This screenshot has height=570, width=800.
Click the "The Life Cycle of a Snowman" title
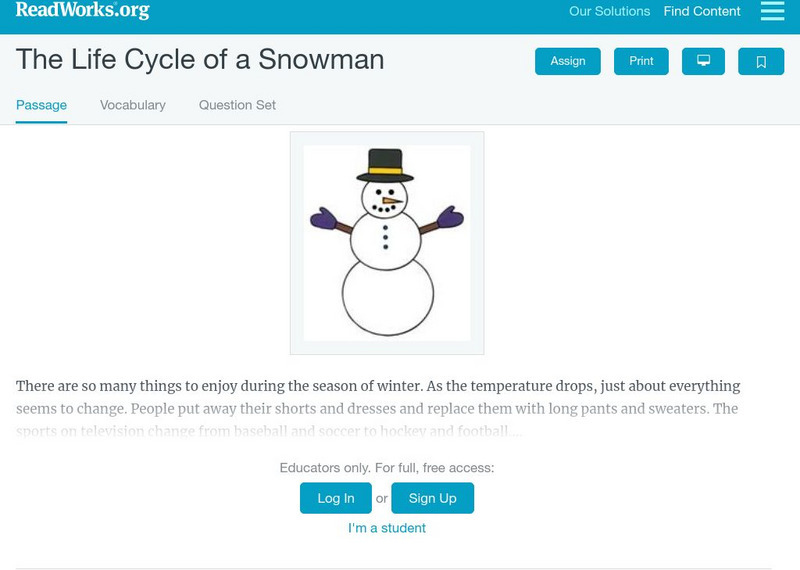click(200, 59)
